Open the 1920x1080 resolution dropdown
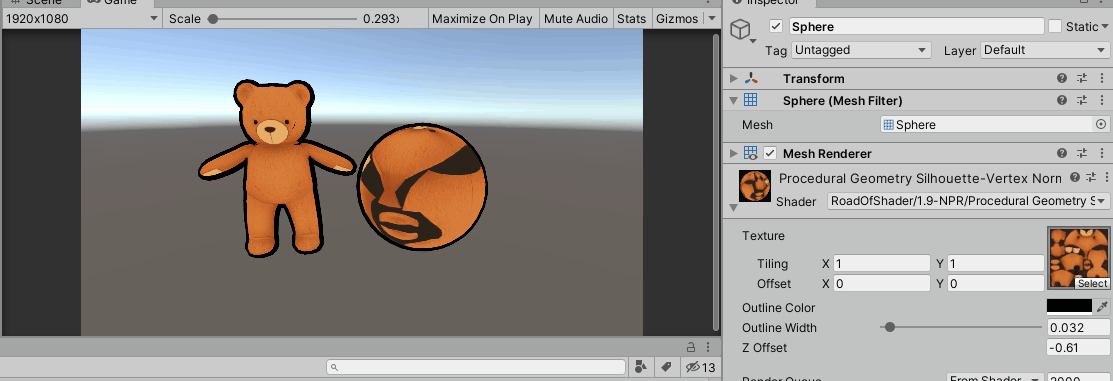The image size is (1113, 381). pyautogui.click(x=81, y=18)
